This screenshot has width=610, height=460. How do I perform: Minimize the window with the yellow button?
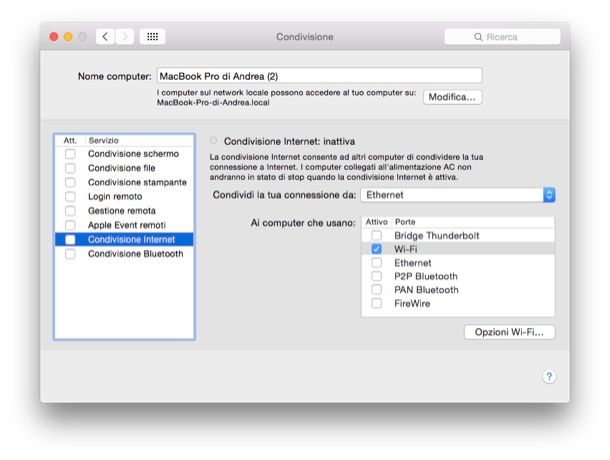[x=68, y=37]
